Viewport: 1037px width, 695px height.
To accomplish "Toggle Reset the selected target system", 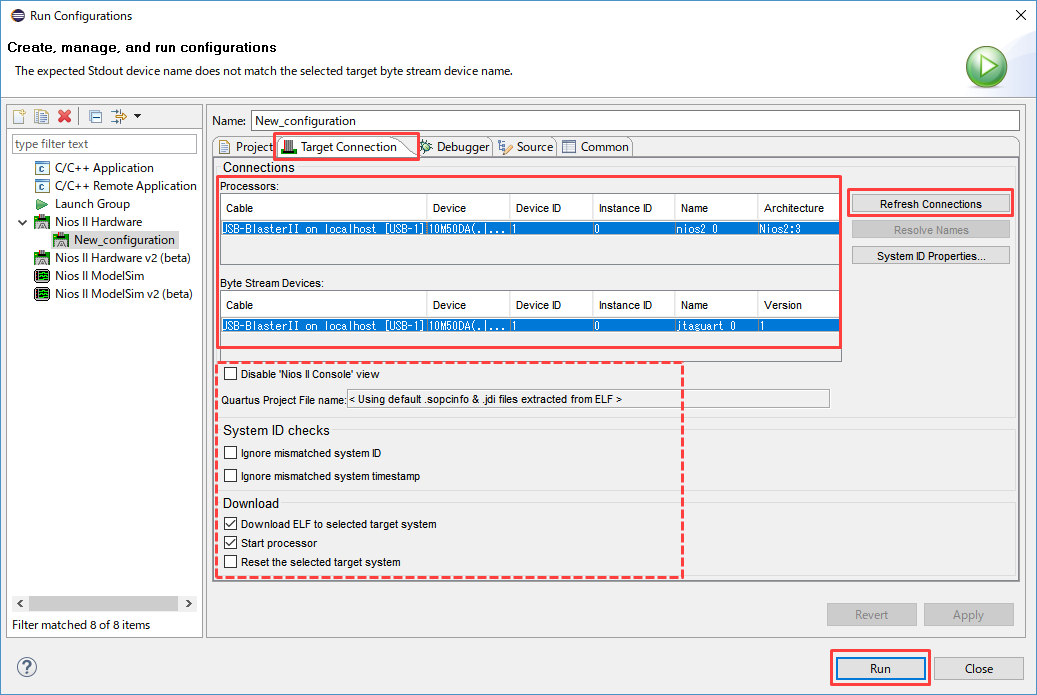I will click(231, 562).
